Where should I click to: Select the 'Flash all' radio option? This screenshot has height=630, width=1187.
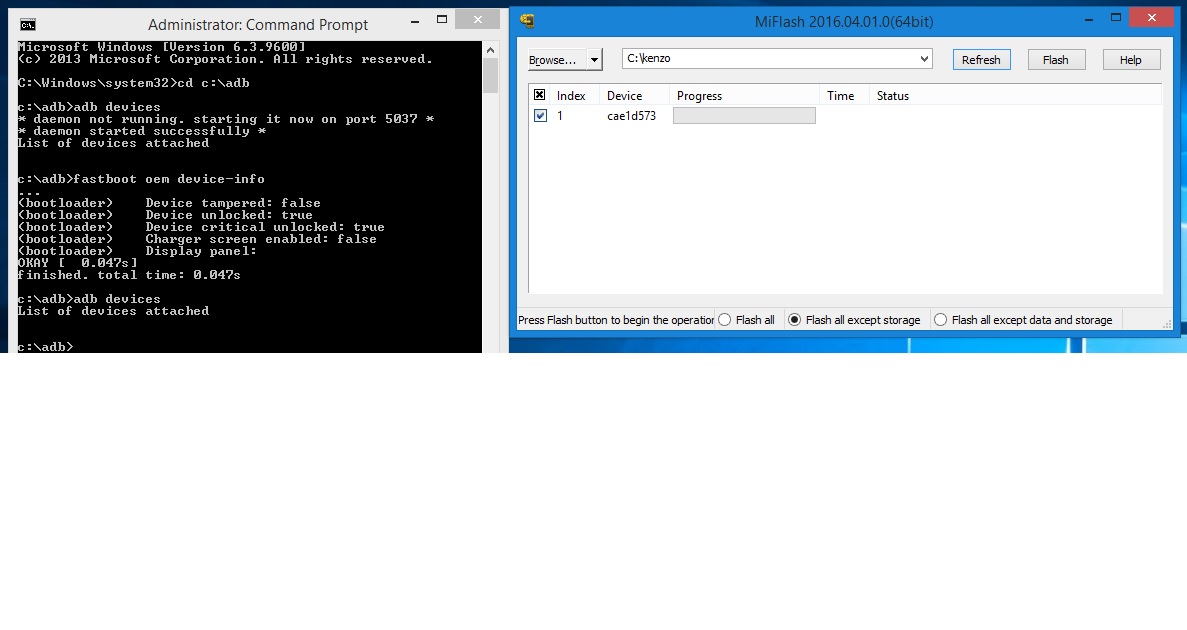coord(724,320)
